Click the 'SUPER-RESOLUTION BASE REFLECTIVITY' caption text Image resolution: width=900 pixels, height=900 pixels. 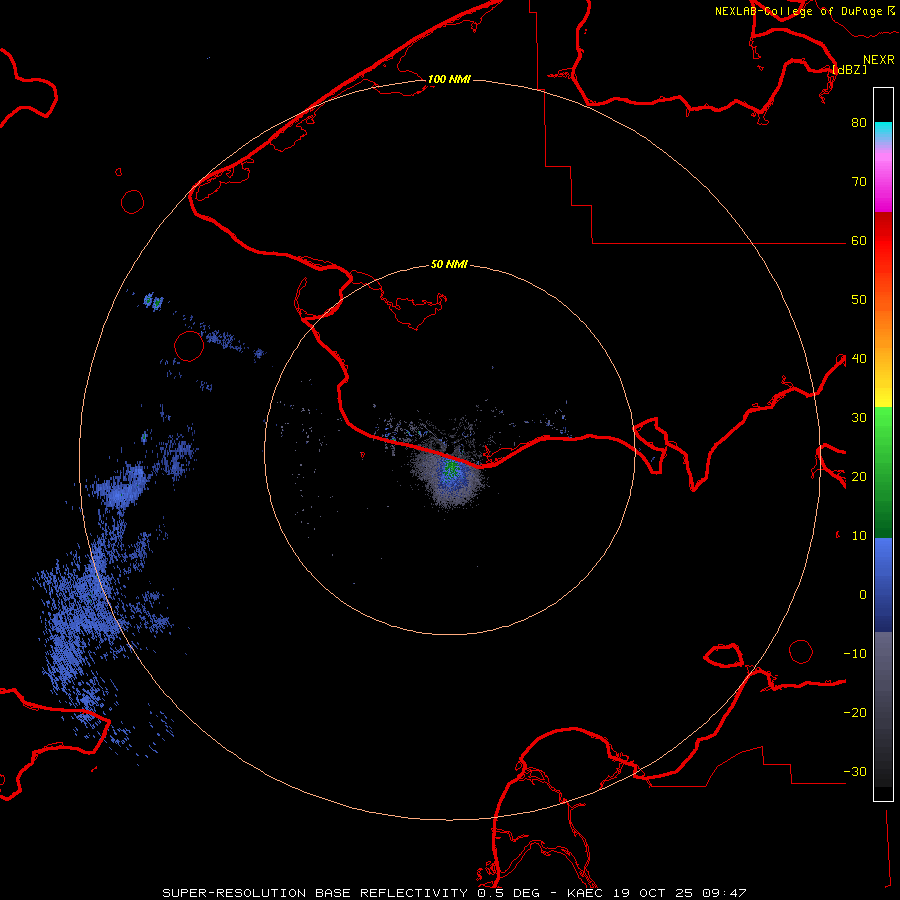[315, 893]
